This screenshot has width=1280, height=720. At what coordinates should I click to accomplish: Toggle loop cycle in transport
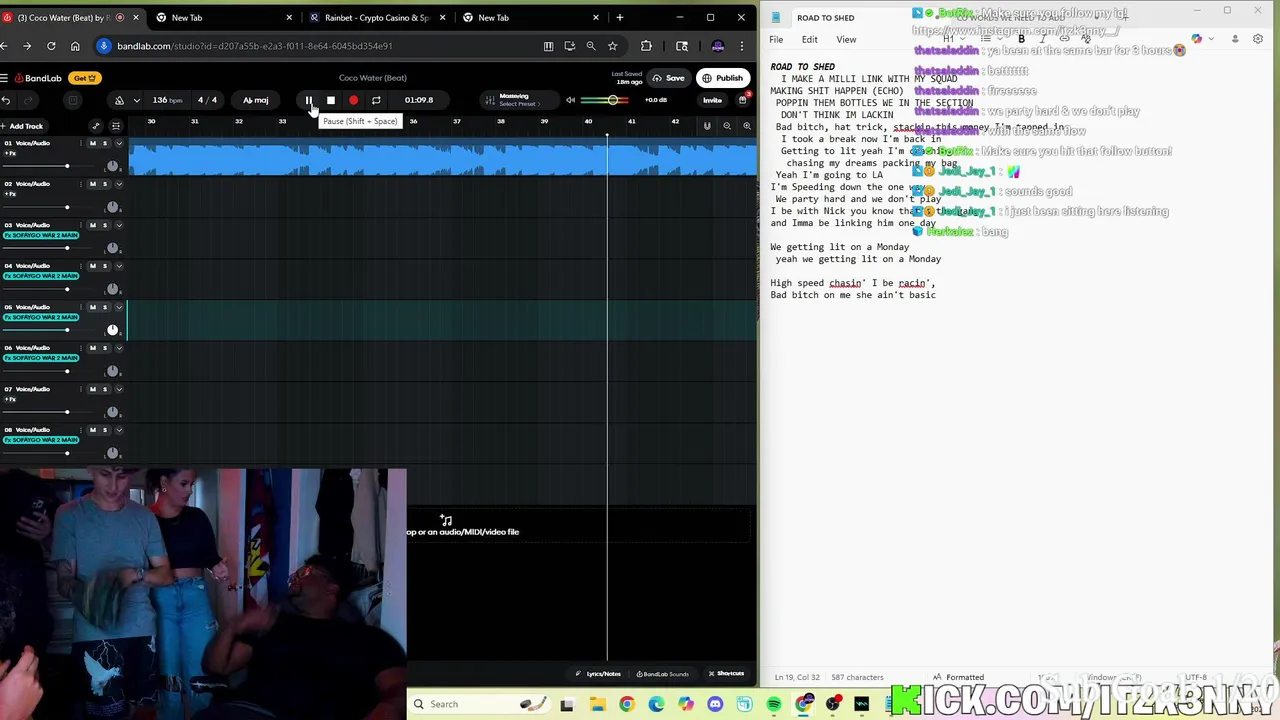tap(376, 100)
